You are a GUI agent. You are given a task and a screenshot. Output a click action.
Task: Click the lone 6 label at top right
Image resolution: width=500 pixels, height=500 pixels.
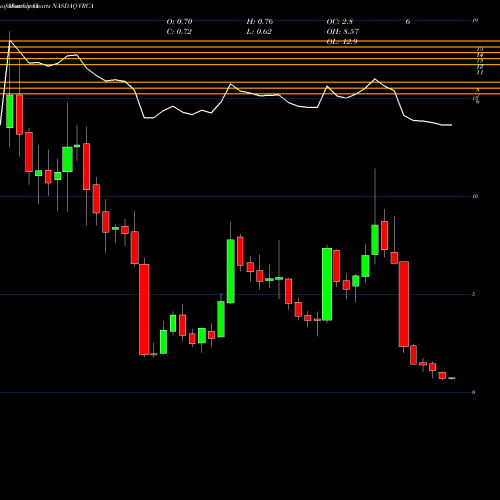(x=408, y=22)
